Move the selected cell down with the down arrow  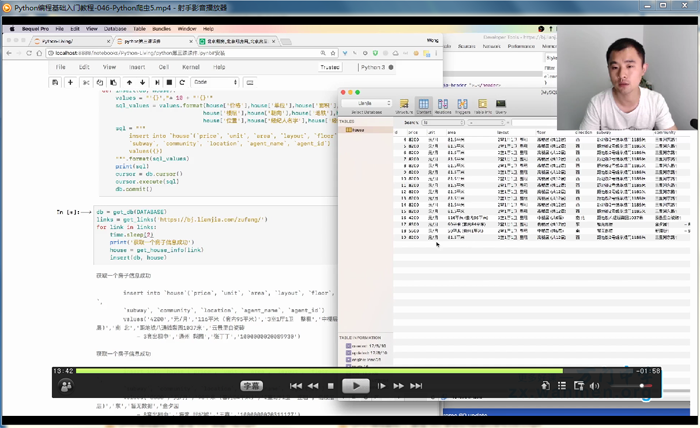click(142, 83)
